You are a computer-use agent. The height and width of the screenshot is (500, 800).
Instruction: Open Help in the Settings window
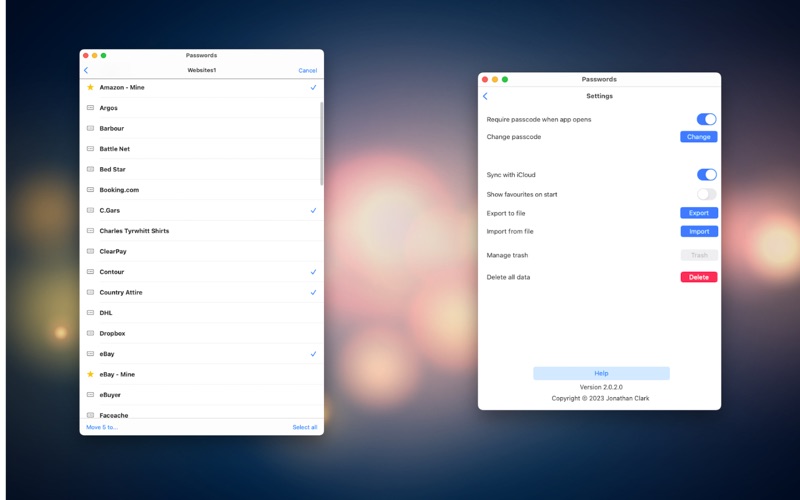(601, 373)
